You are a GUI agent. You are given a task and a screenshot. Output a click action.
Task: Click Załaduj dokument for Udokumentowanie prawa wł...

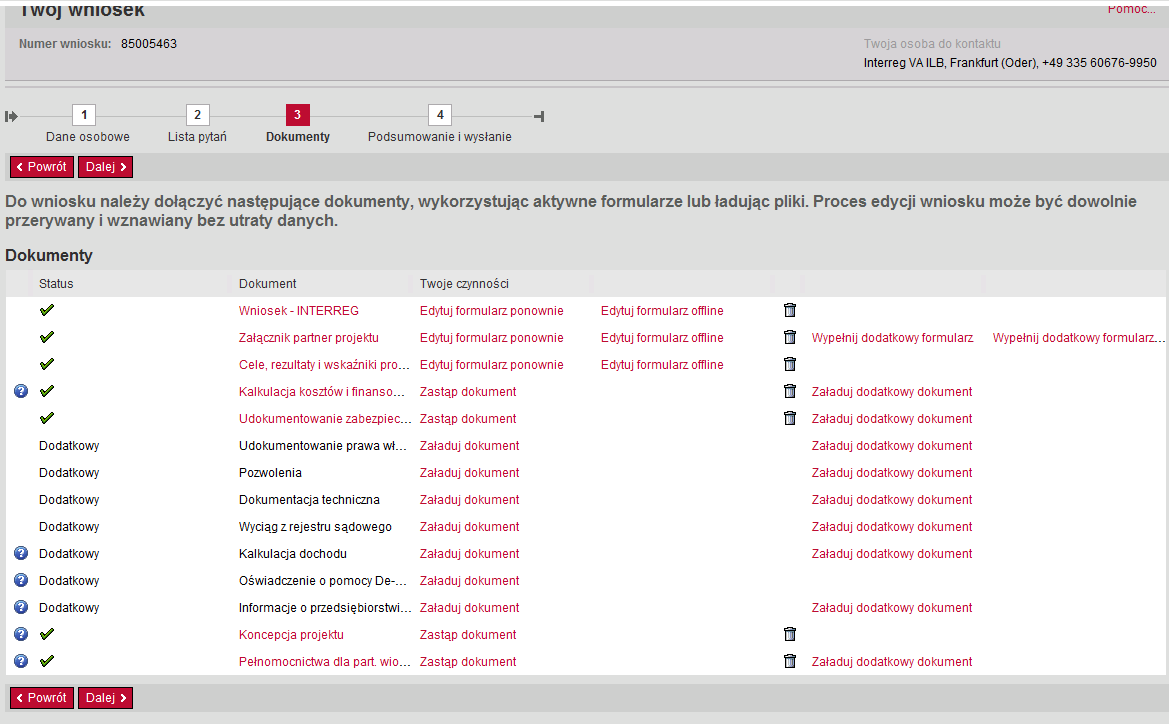tap(470, 445)
